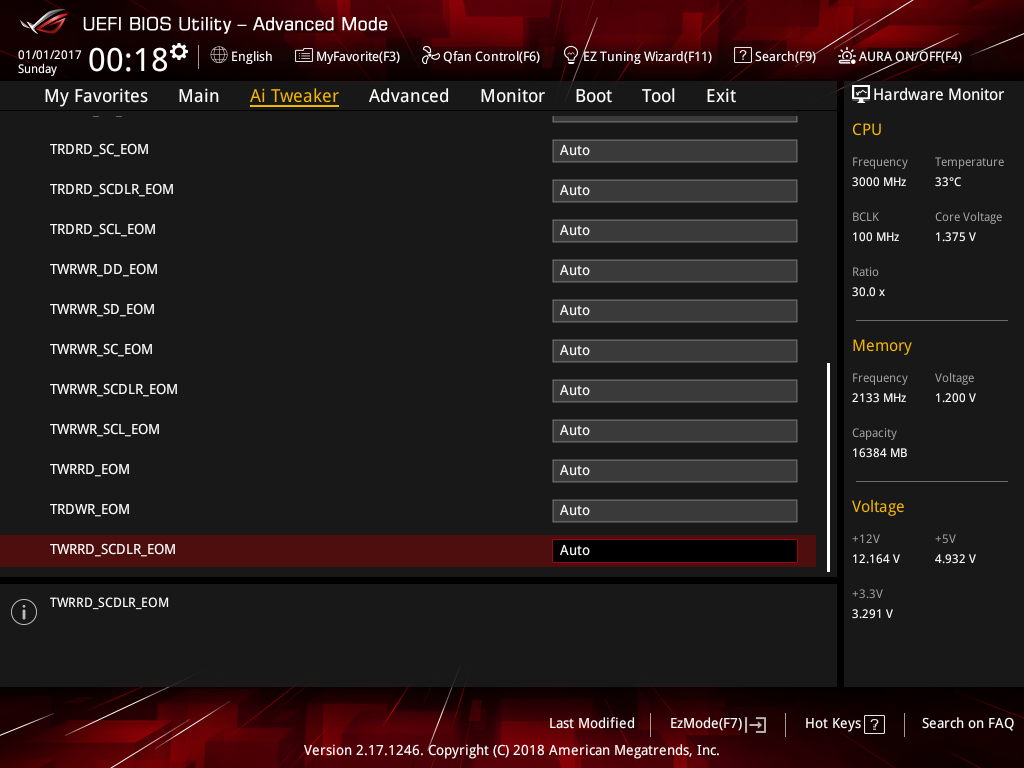Image resolution: width=1024 pixels, height=768 pixels.
Task: Select the TRDRD_SC_EOM row label
Action: [x=99, y=150]
